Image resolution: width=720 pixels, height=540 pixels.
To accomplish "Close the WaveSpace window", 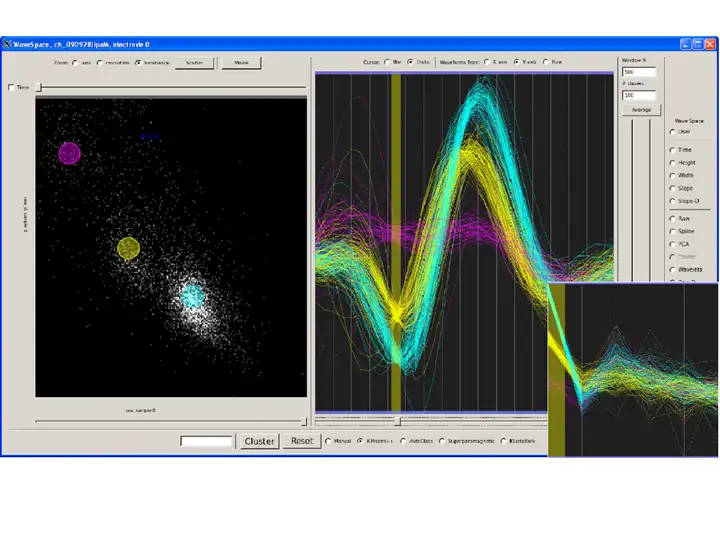I will point(710,44).
